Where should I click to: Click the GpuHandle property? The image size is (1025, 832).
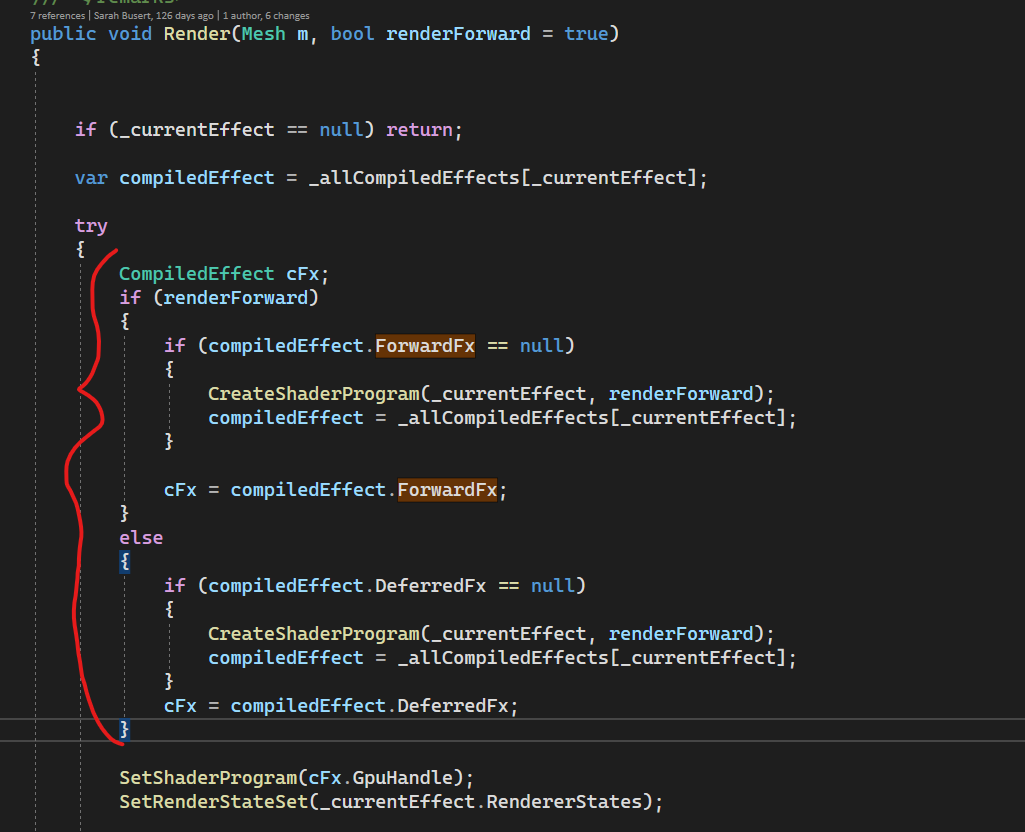point(402,778)
